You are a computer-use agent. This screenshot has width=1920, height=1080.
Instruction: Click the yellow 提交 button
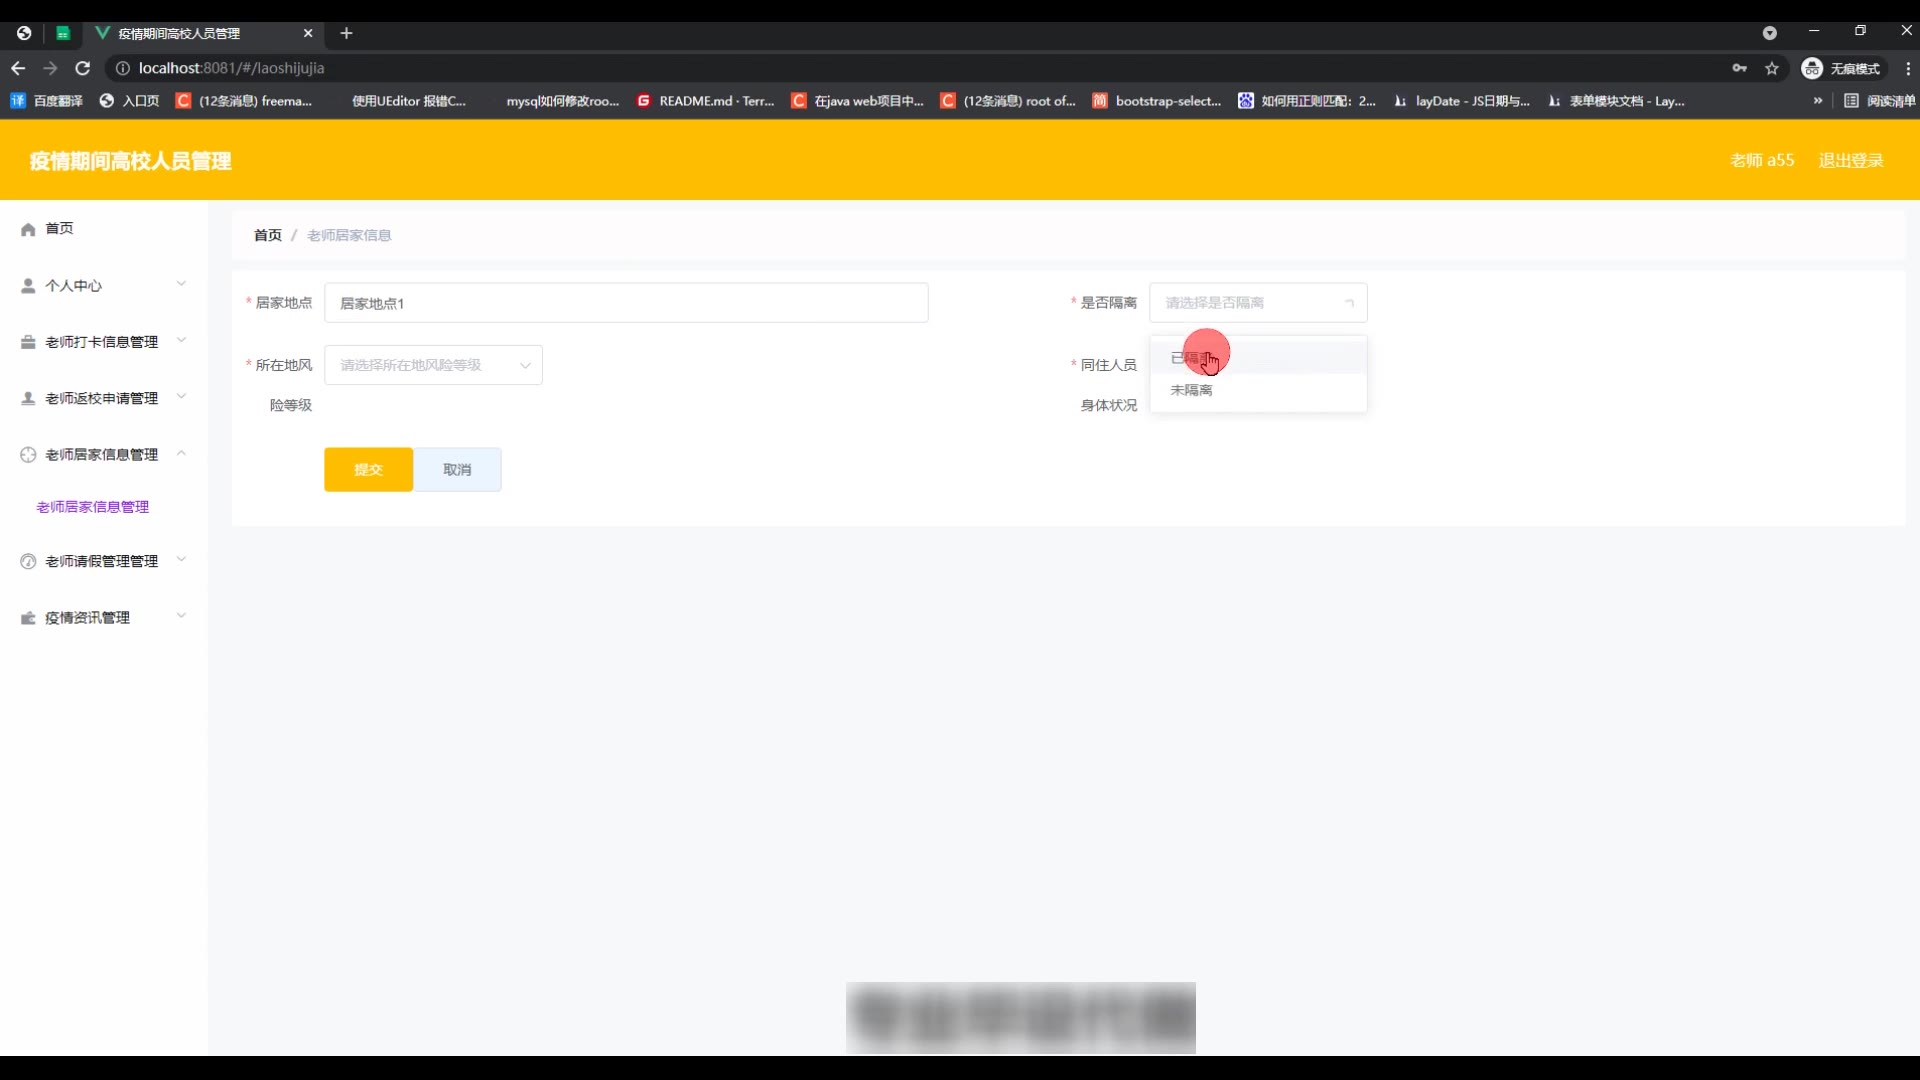pyautogui.click(x=368, y=469)
